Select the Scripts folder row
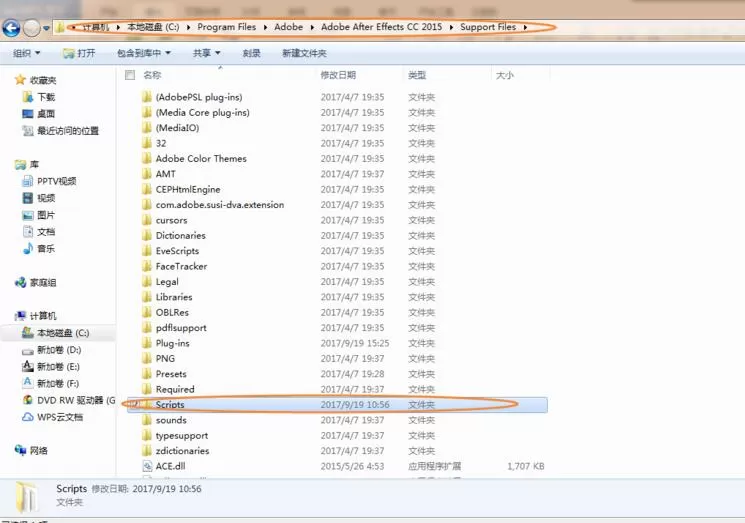This screenshot has width=745, height=523. pyautogui.click(x=337, y=405)
